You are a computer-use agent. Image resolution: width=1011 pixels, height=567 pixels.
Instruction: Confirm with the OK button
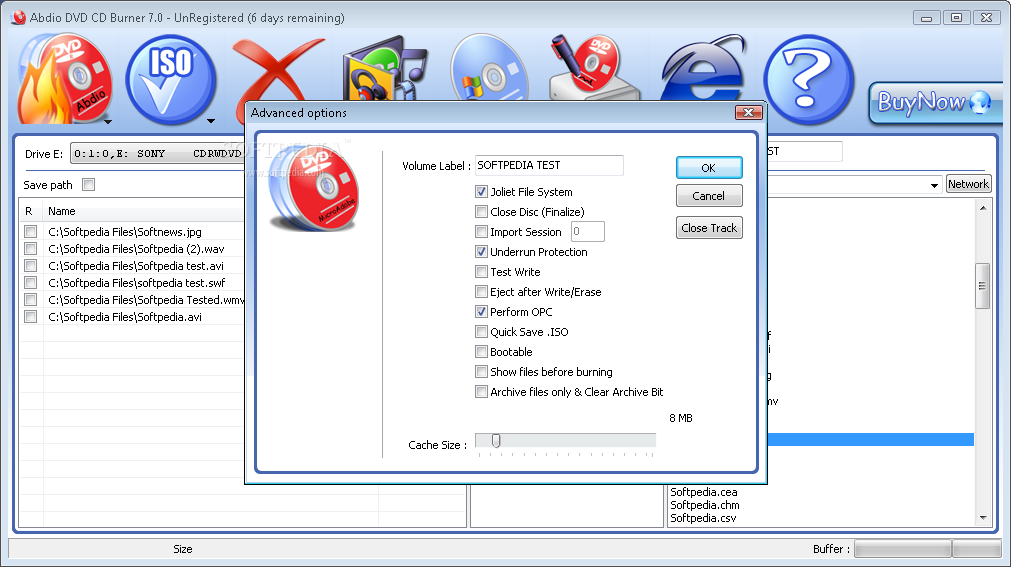tap(709, 168)
